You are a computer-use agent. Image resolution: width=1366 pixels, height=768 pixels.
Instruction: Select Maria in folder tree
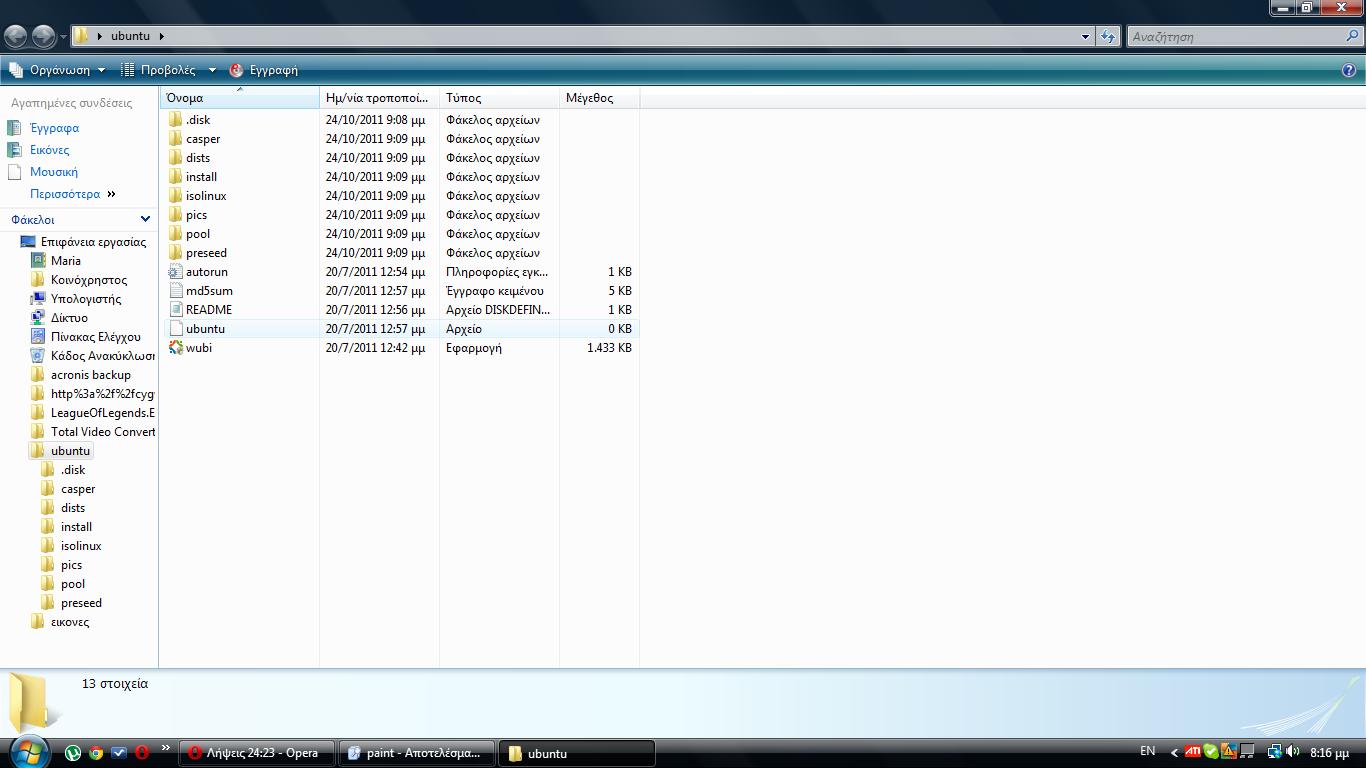(x=66, y=261)
